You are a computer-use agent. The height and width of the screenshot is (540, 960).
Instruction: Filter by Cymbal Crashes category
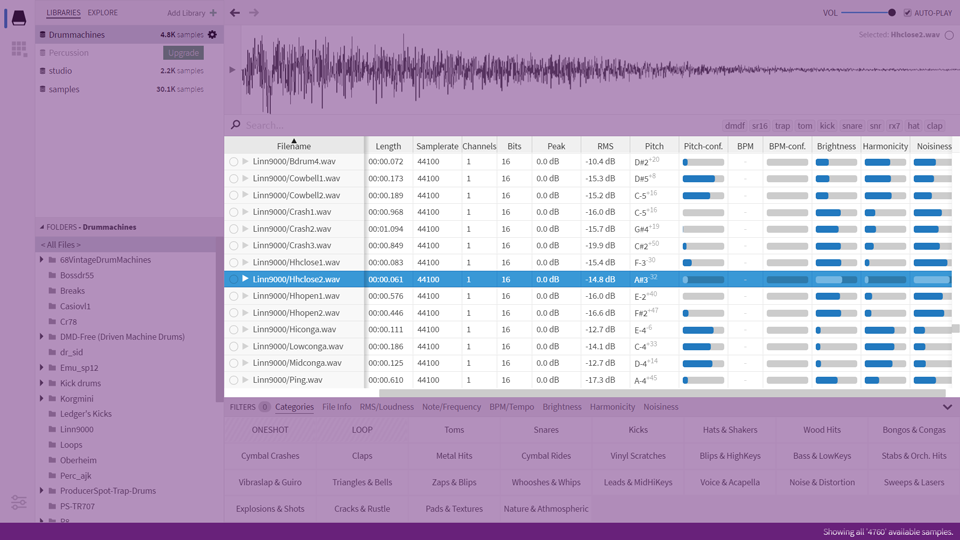[270, 456]
